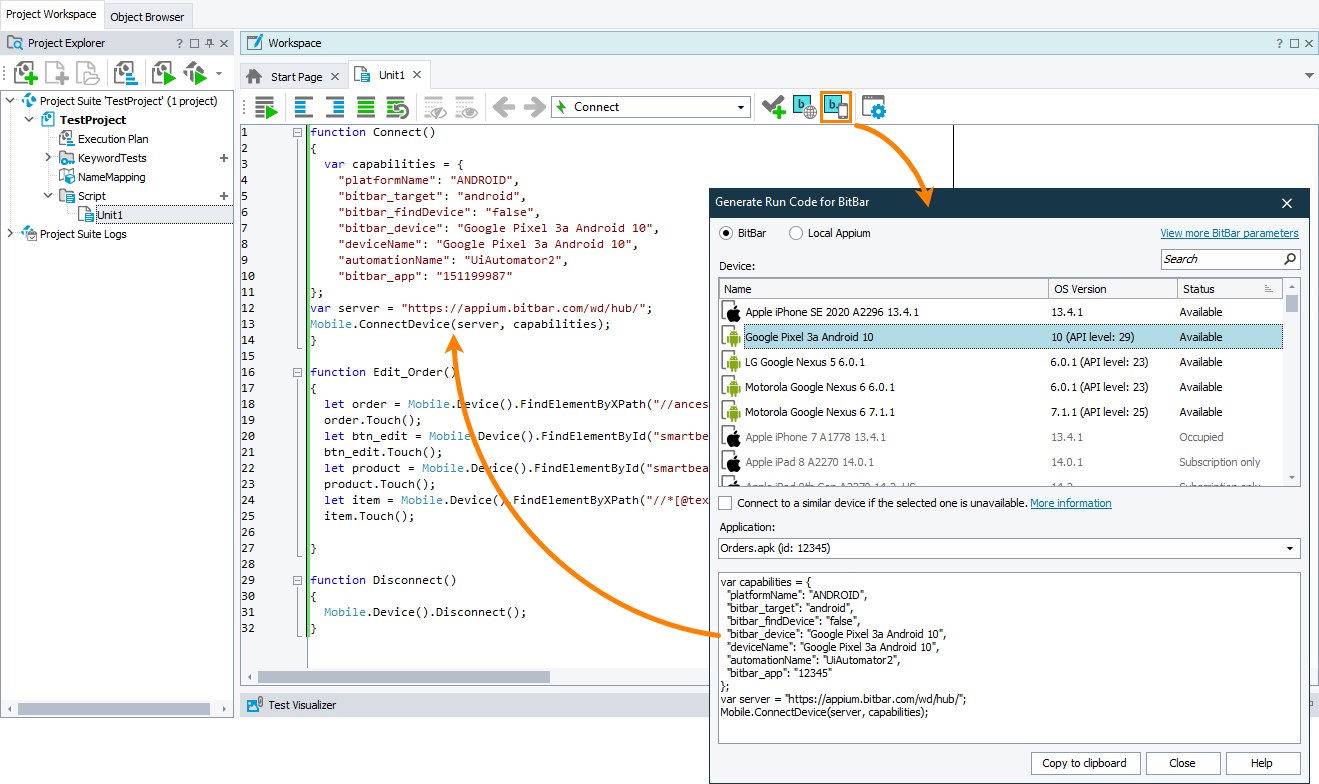
Task: Open the Connect routine dropdown
Action: click(740, 106)
